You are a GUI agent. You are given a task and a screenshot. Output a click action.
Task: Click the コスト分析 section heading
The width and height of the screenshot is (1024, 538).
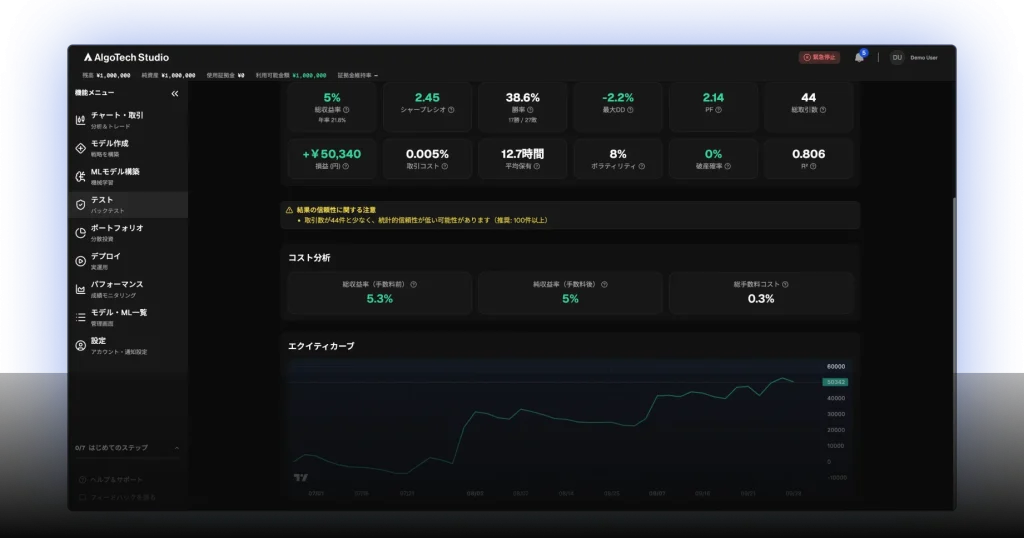309,258
